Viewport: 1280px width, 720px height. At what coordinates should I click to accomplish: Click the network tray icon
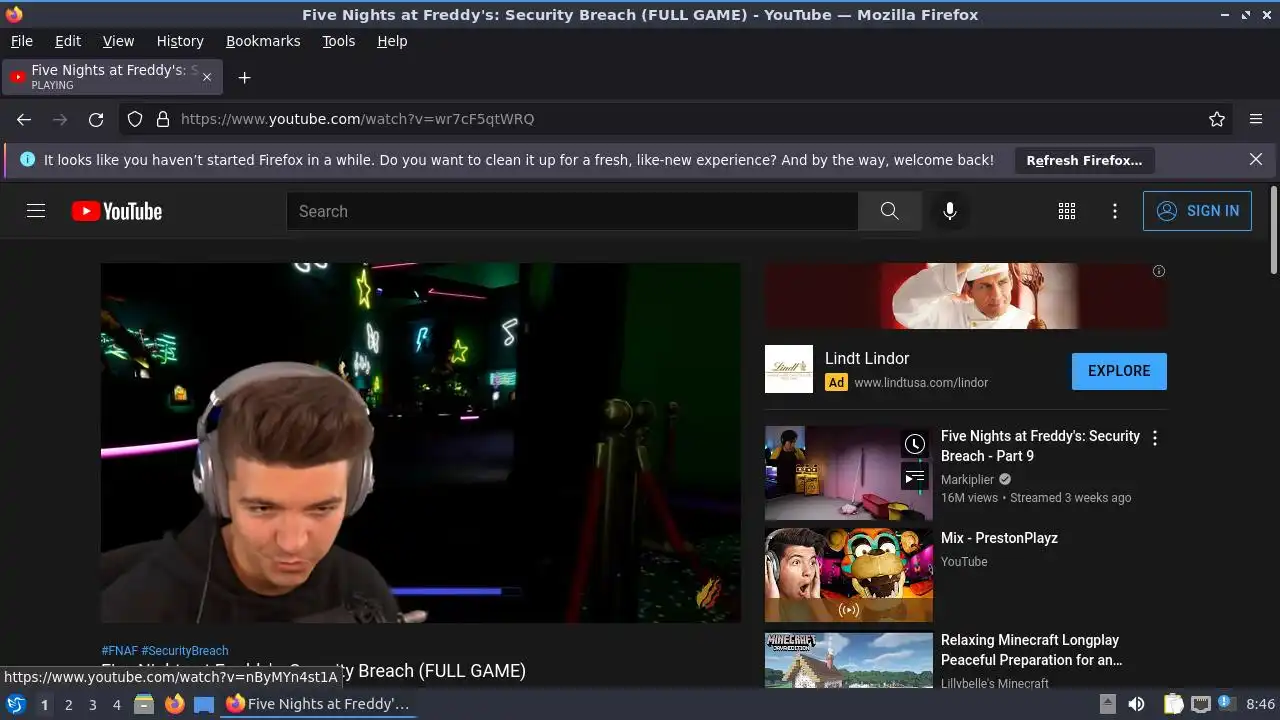click(x=1201, y=704)
